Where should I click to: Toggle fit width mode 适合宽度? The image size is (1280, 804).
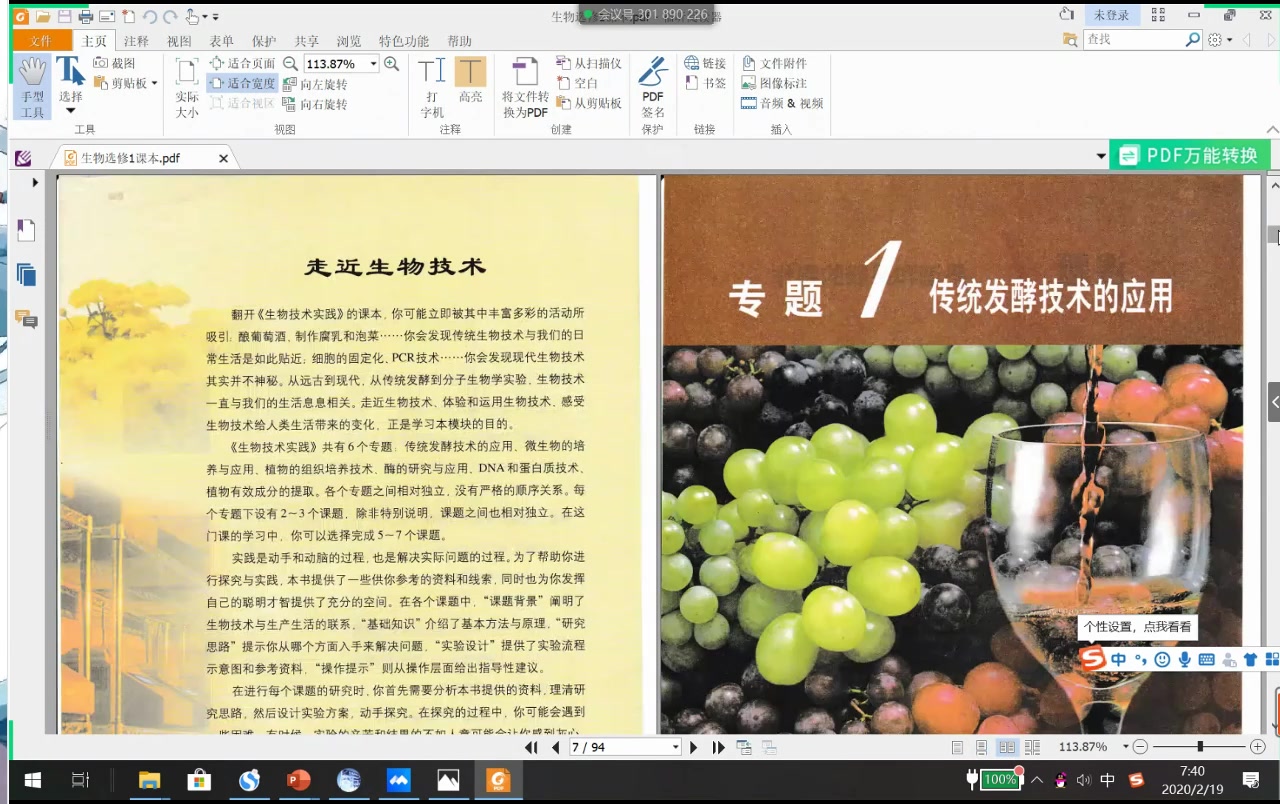(x=243, y=82)
